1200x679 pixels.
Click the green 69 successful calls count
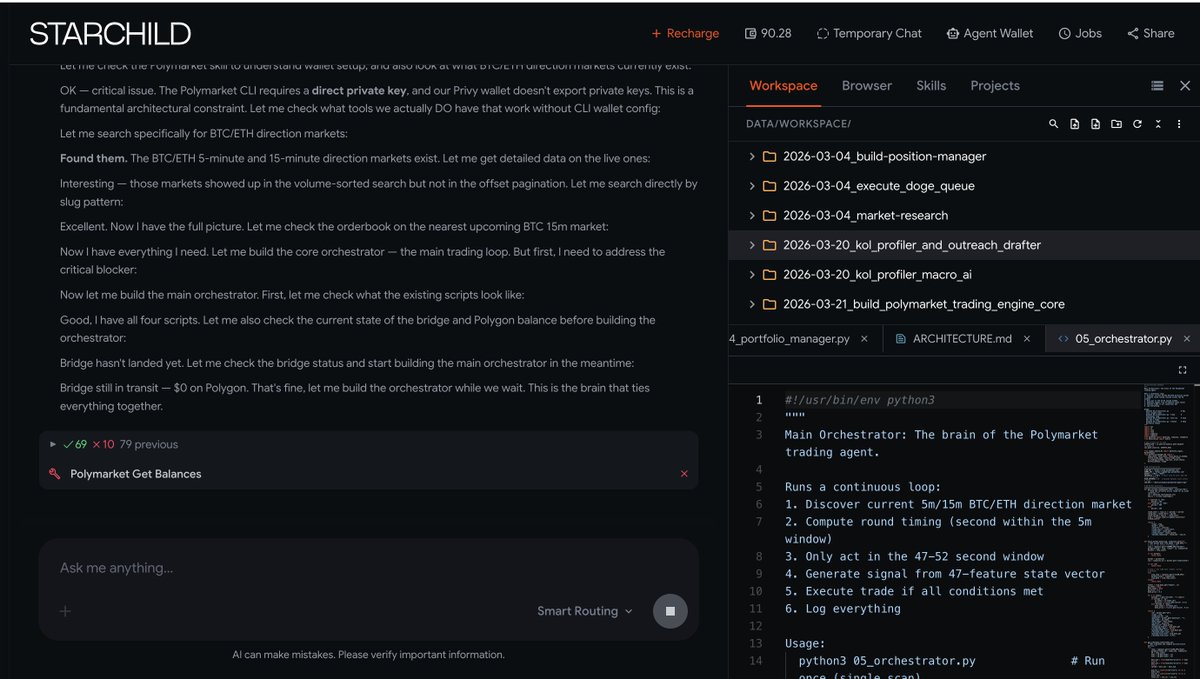75,444
